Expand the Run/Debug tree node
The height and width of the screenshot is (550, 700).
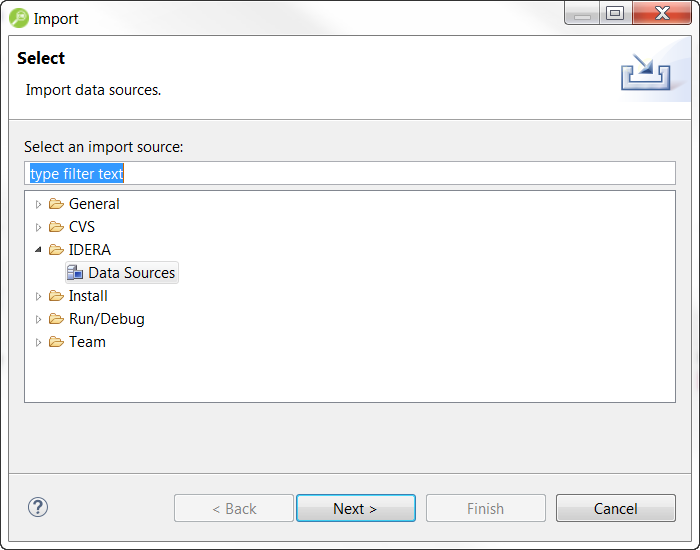pyautogui.click(x=39, y=319)
